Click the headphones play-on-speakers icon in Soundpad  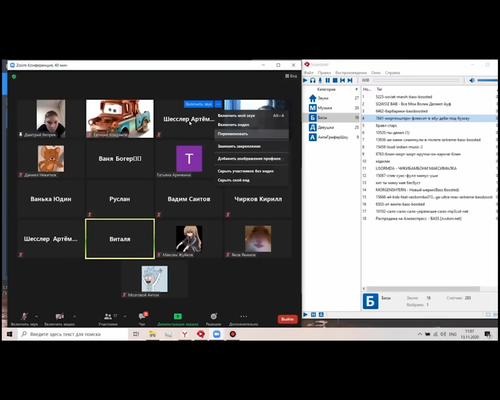point(312,80)
